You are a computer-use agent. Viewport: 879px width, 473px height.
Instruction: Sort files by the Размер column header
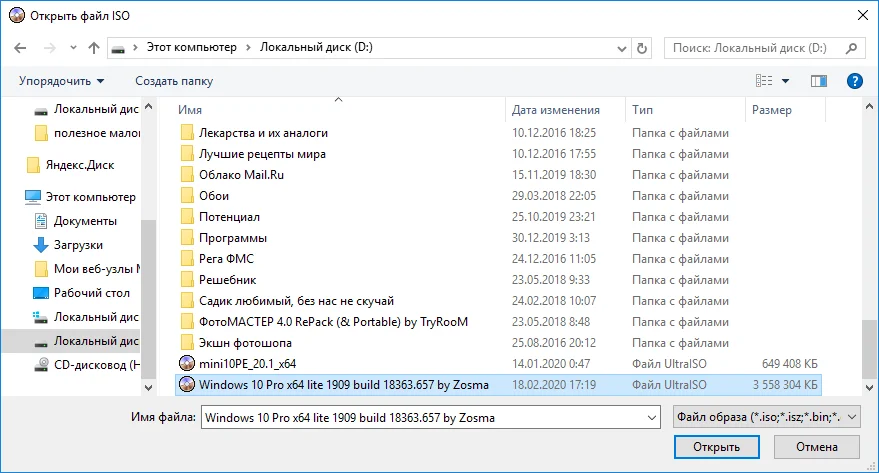[x=772, y=110]
